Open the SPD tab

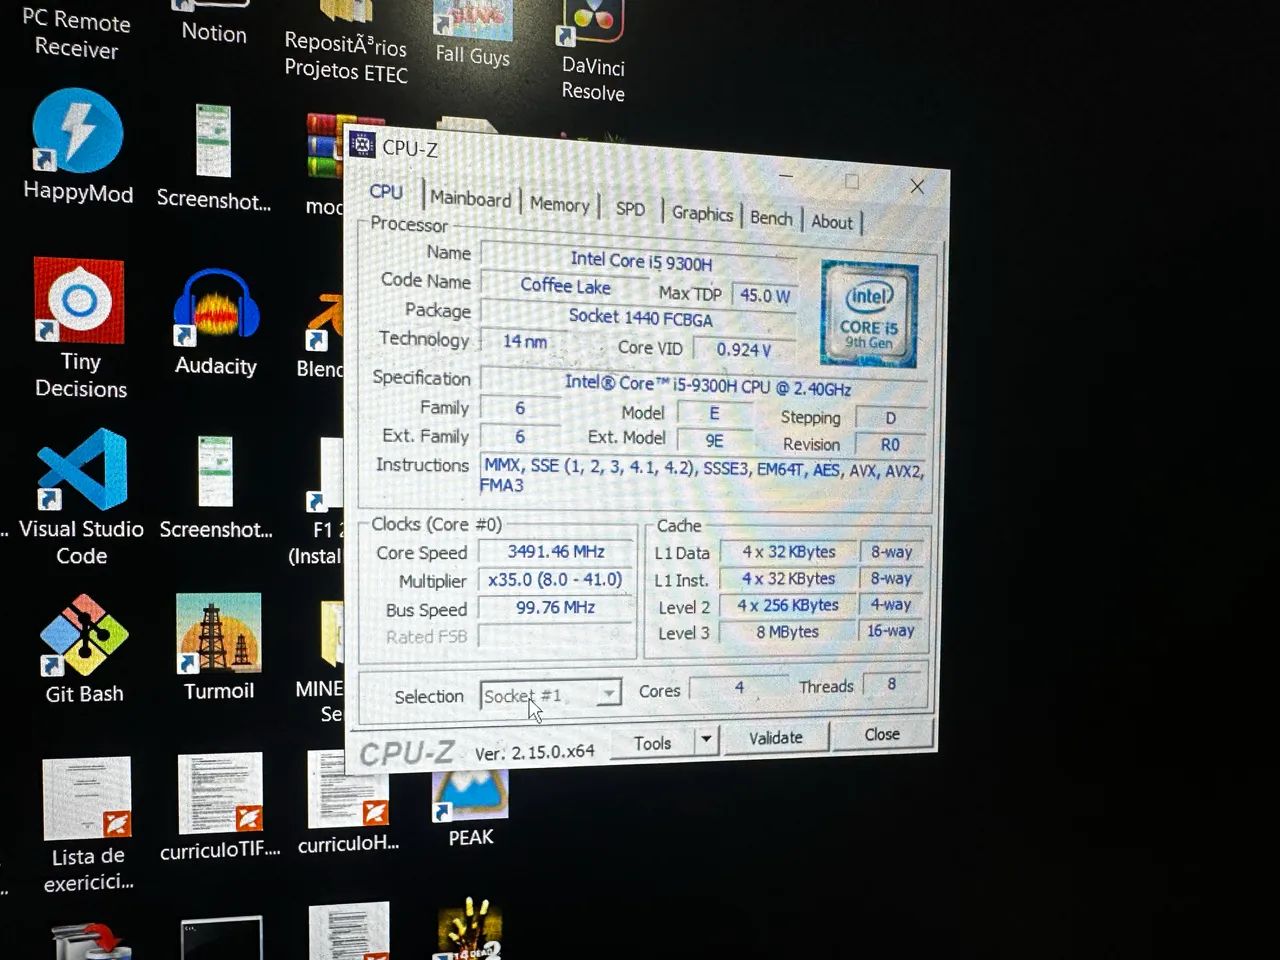pos(630,209)
